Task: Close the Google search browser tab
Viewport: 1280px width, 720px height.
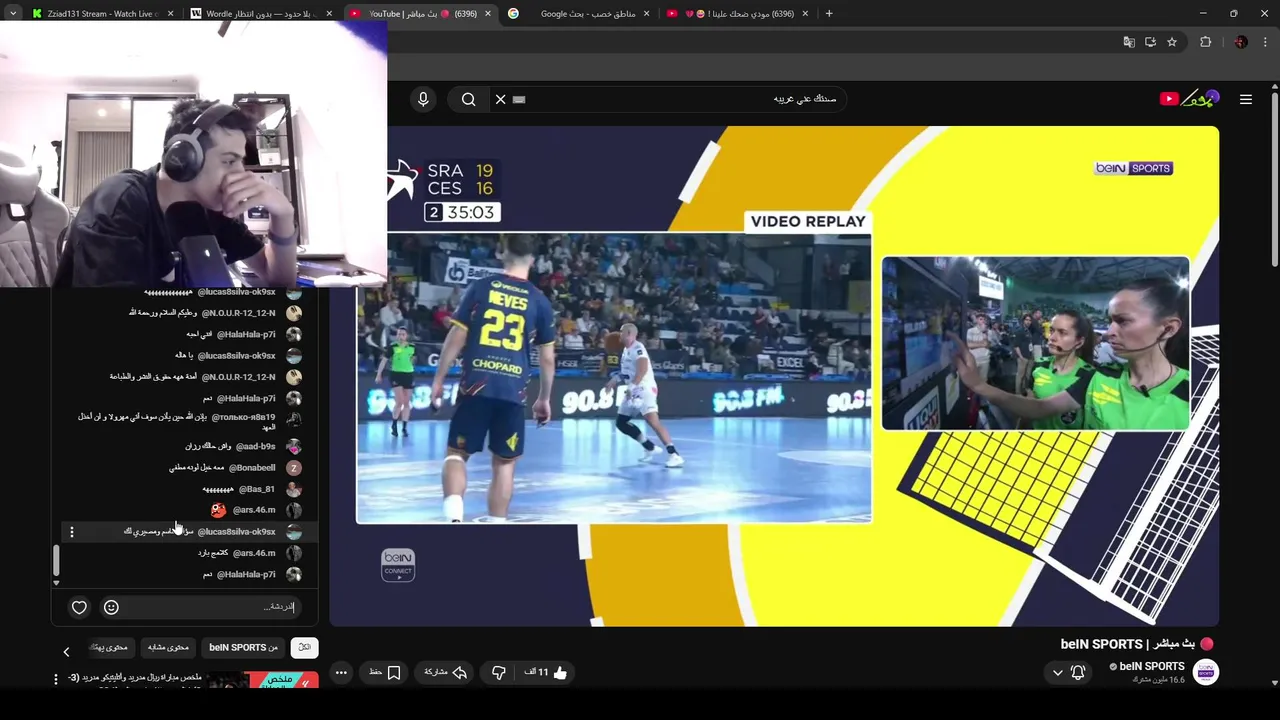Action: pos(647,14)
